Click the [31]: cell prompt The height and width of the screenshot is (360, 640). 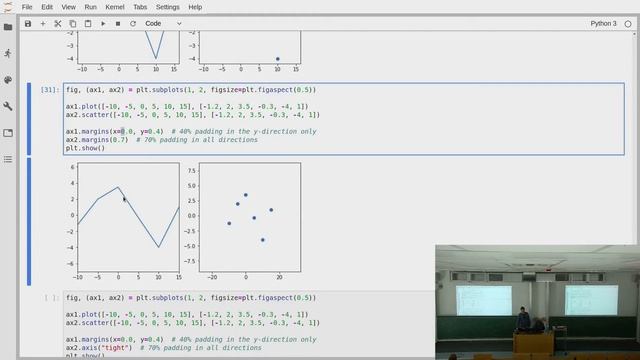tap(50, 90)
